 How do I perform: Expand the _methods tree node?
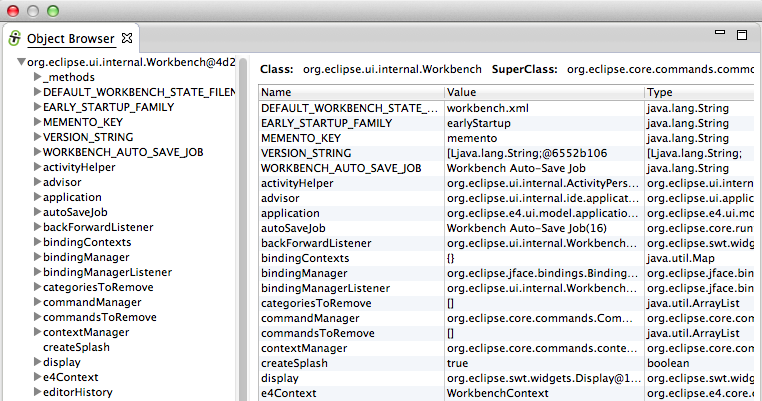(37, 77)
